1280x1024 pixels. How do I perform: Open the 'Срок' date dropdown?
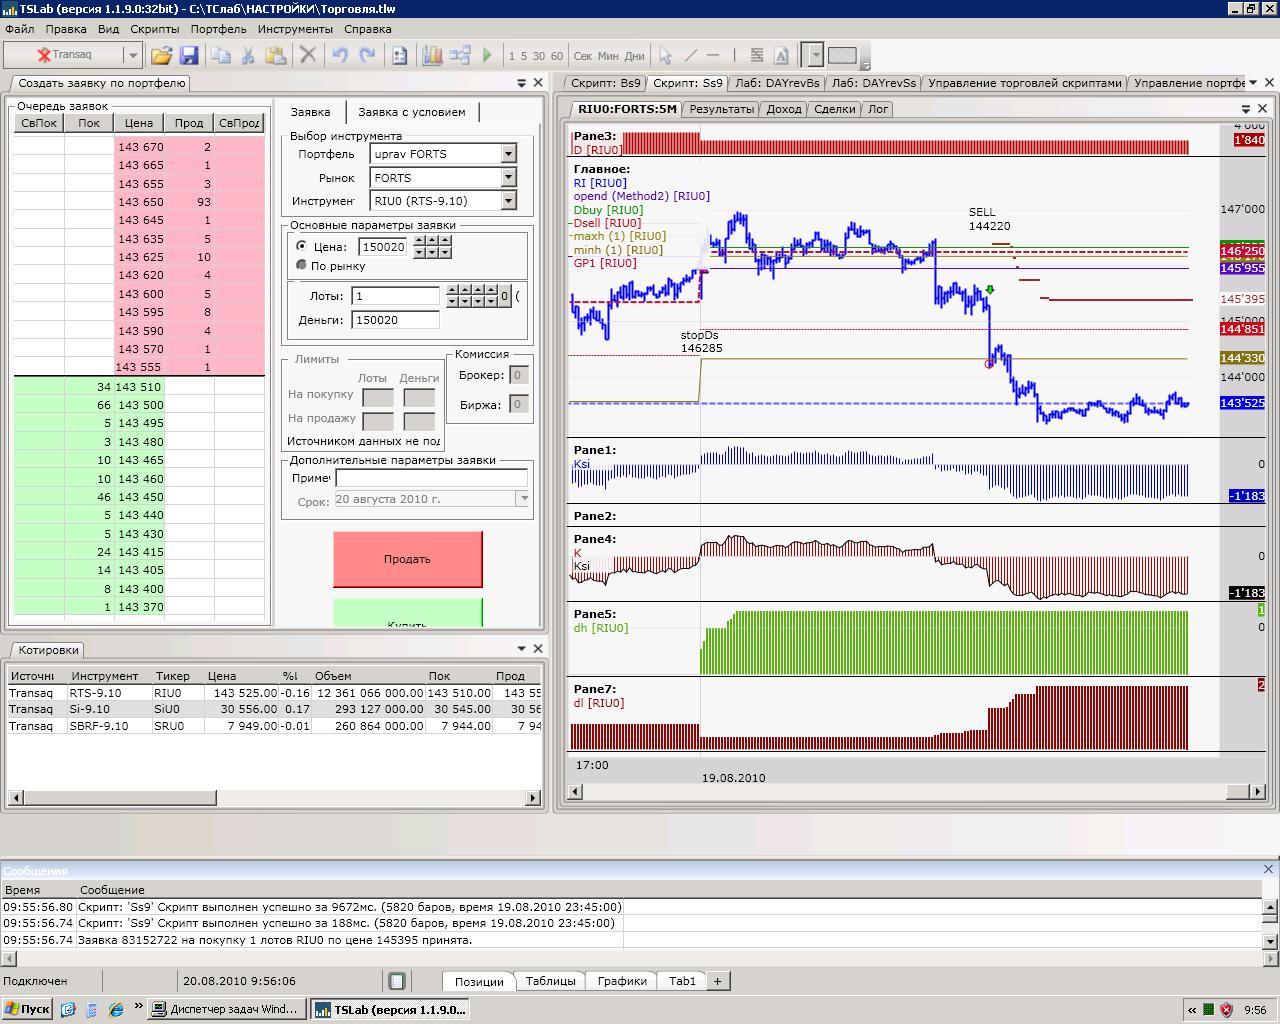(x=522, y=499)
